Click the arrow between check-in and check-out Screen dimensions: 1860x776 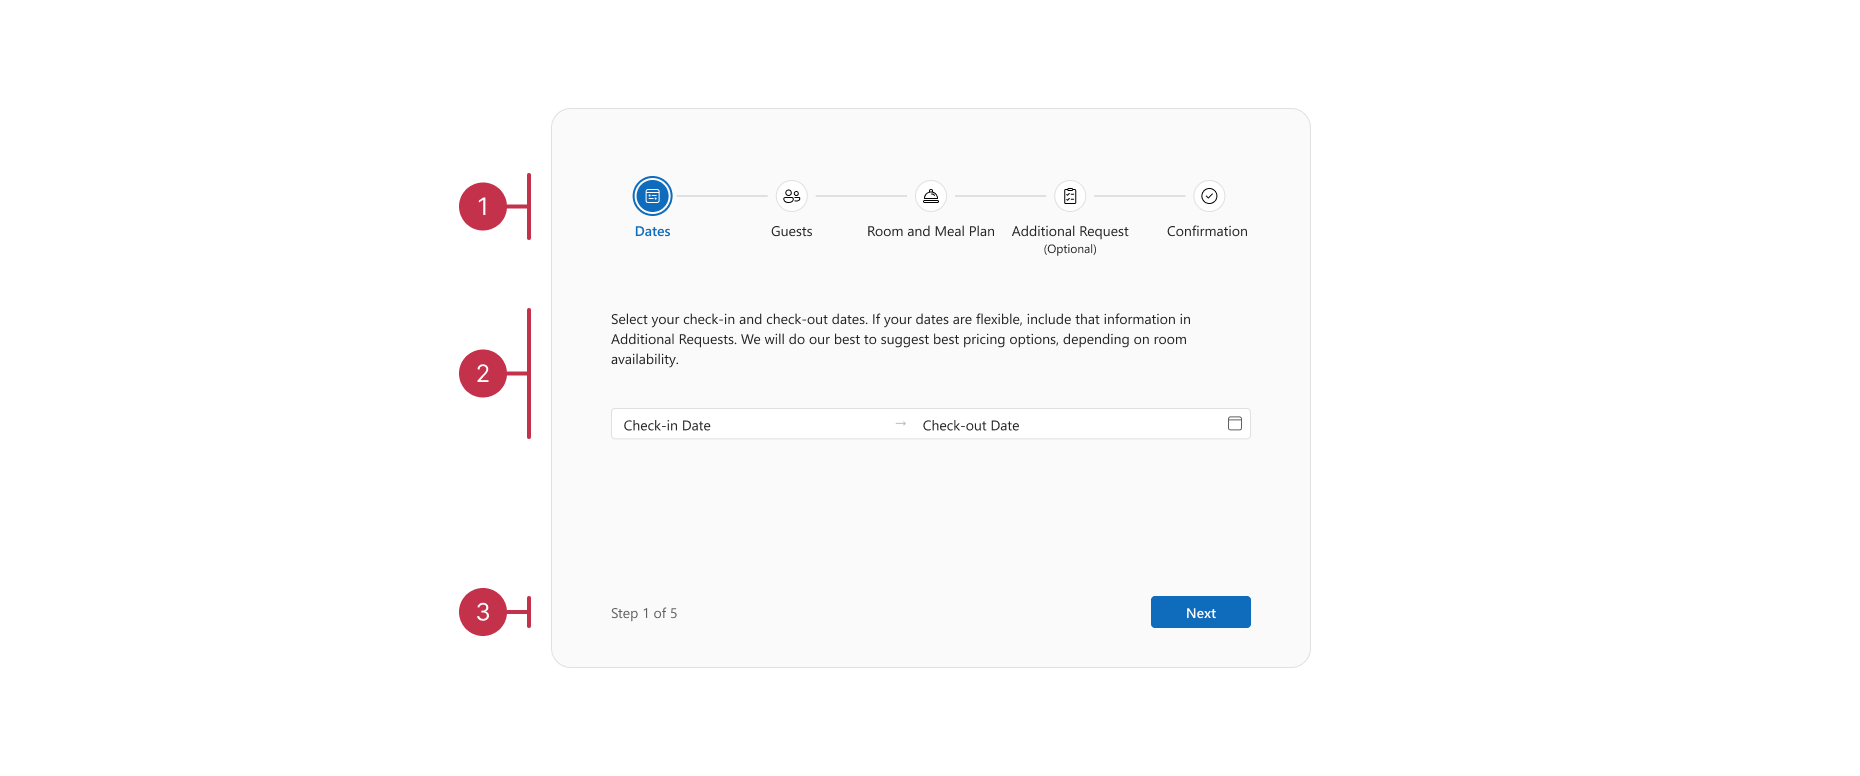pyautogui.click(x=900, y=424)
